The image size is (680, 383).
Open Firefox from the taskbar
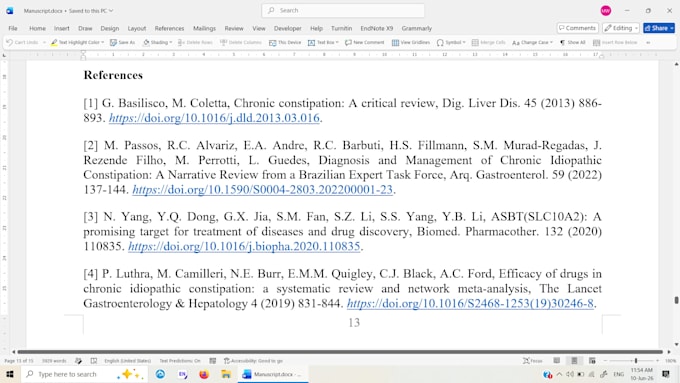click(x=204, y=374)
